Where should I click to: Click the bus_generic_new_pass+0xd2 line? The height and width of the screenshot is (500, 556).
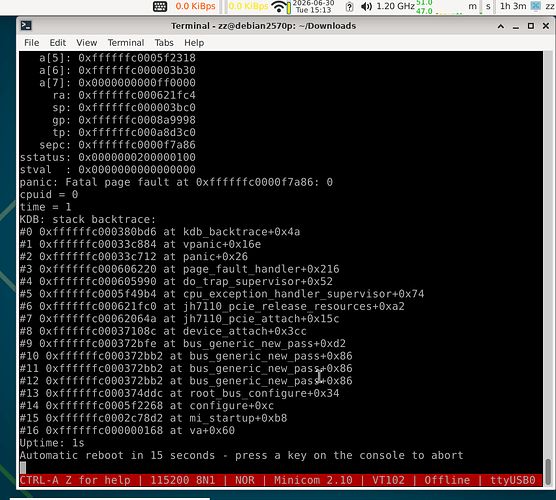[x=183, y=344]
